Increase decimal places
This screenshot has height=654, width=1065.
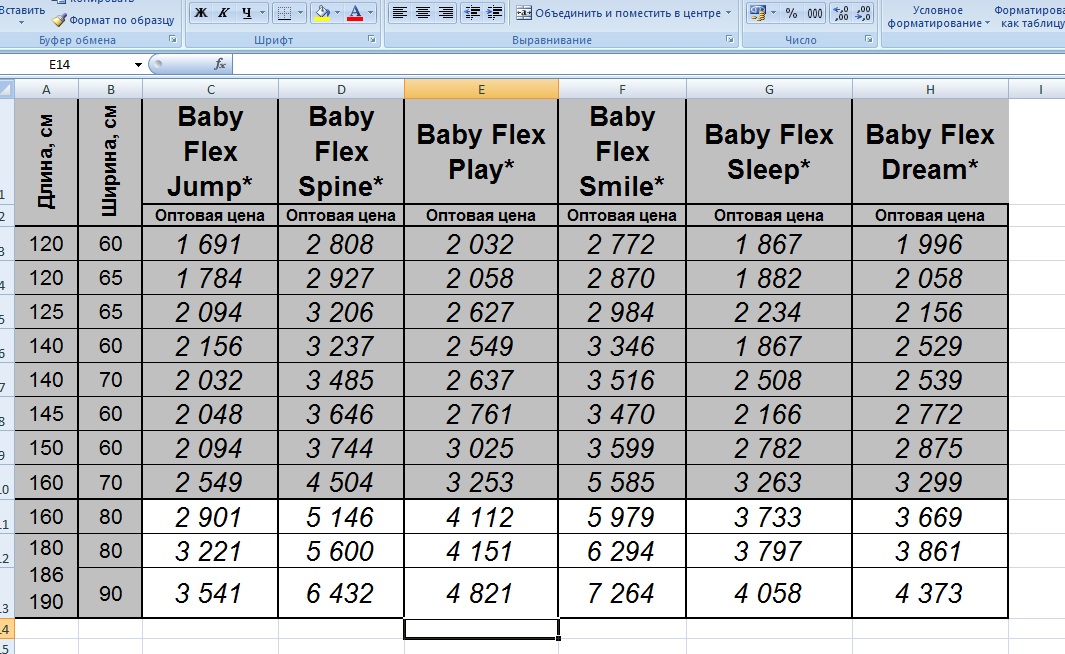tap(841, 13)
